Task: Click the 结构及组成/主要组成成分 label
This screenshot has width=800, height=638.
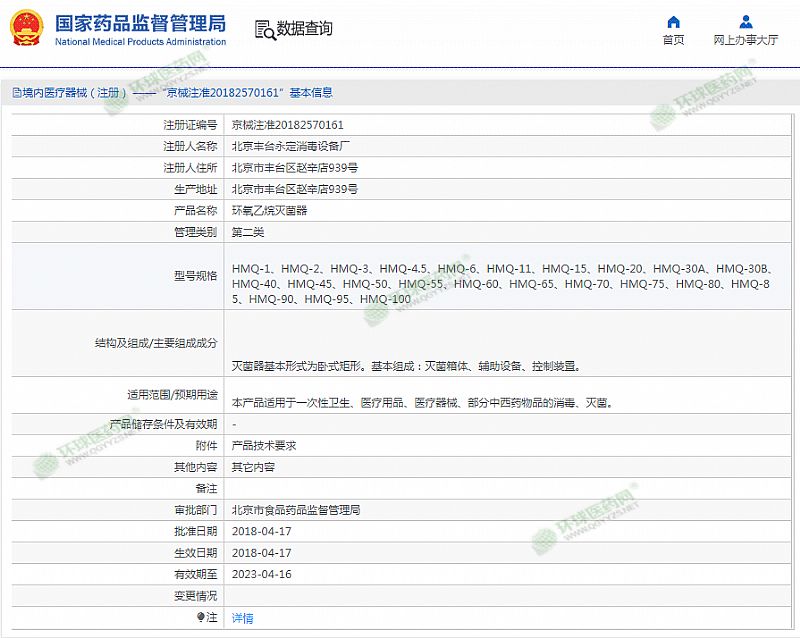Action: (x=156, y=343)
